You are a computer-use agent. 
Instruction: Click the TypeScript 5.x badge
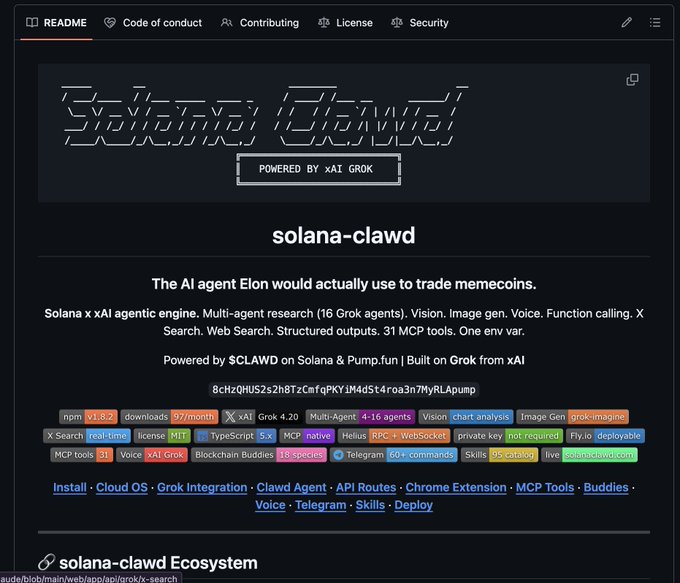(235, 436)
